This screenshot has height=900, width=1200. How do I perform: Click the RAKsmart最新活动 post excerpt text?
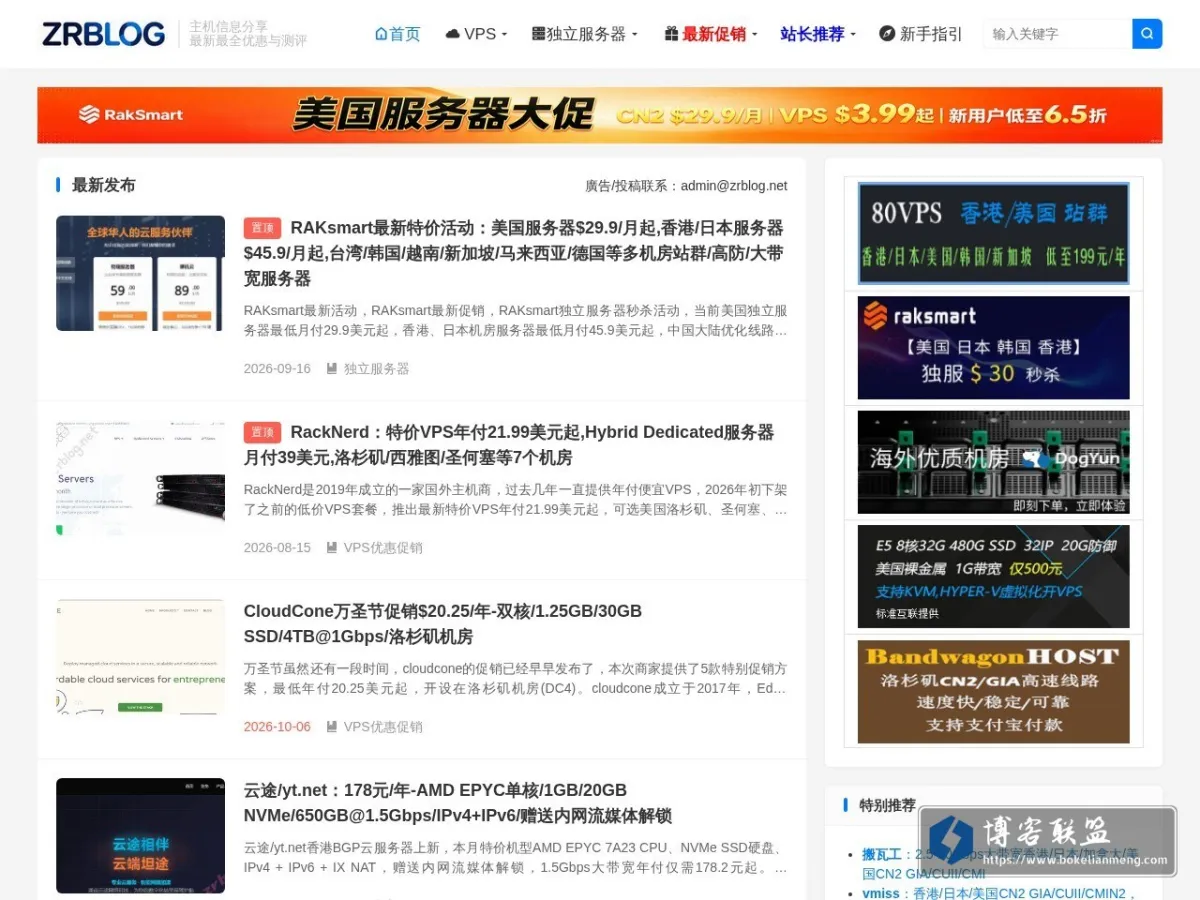coord(515,320)
